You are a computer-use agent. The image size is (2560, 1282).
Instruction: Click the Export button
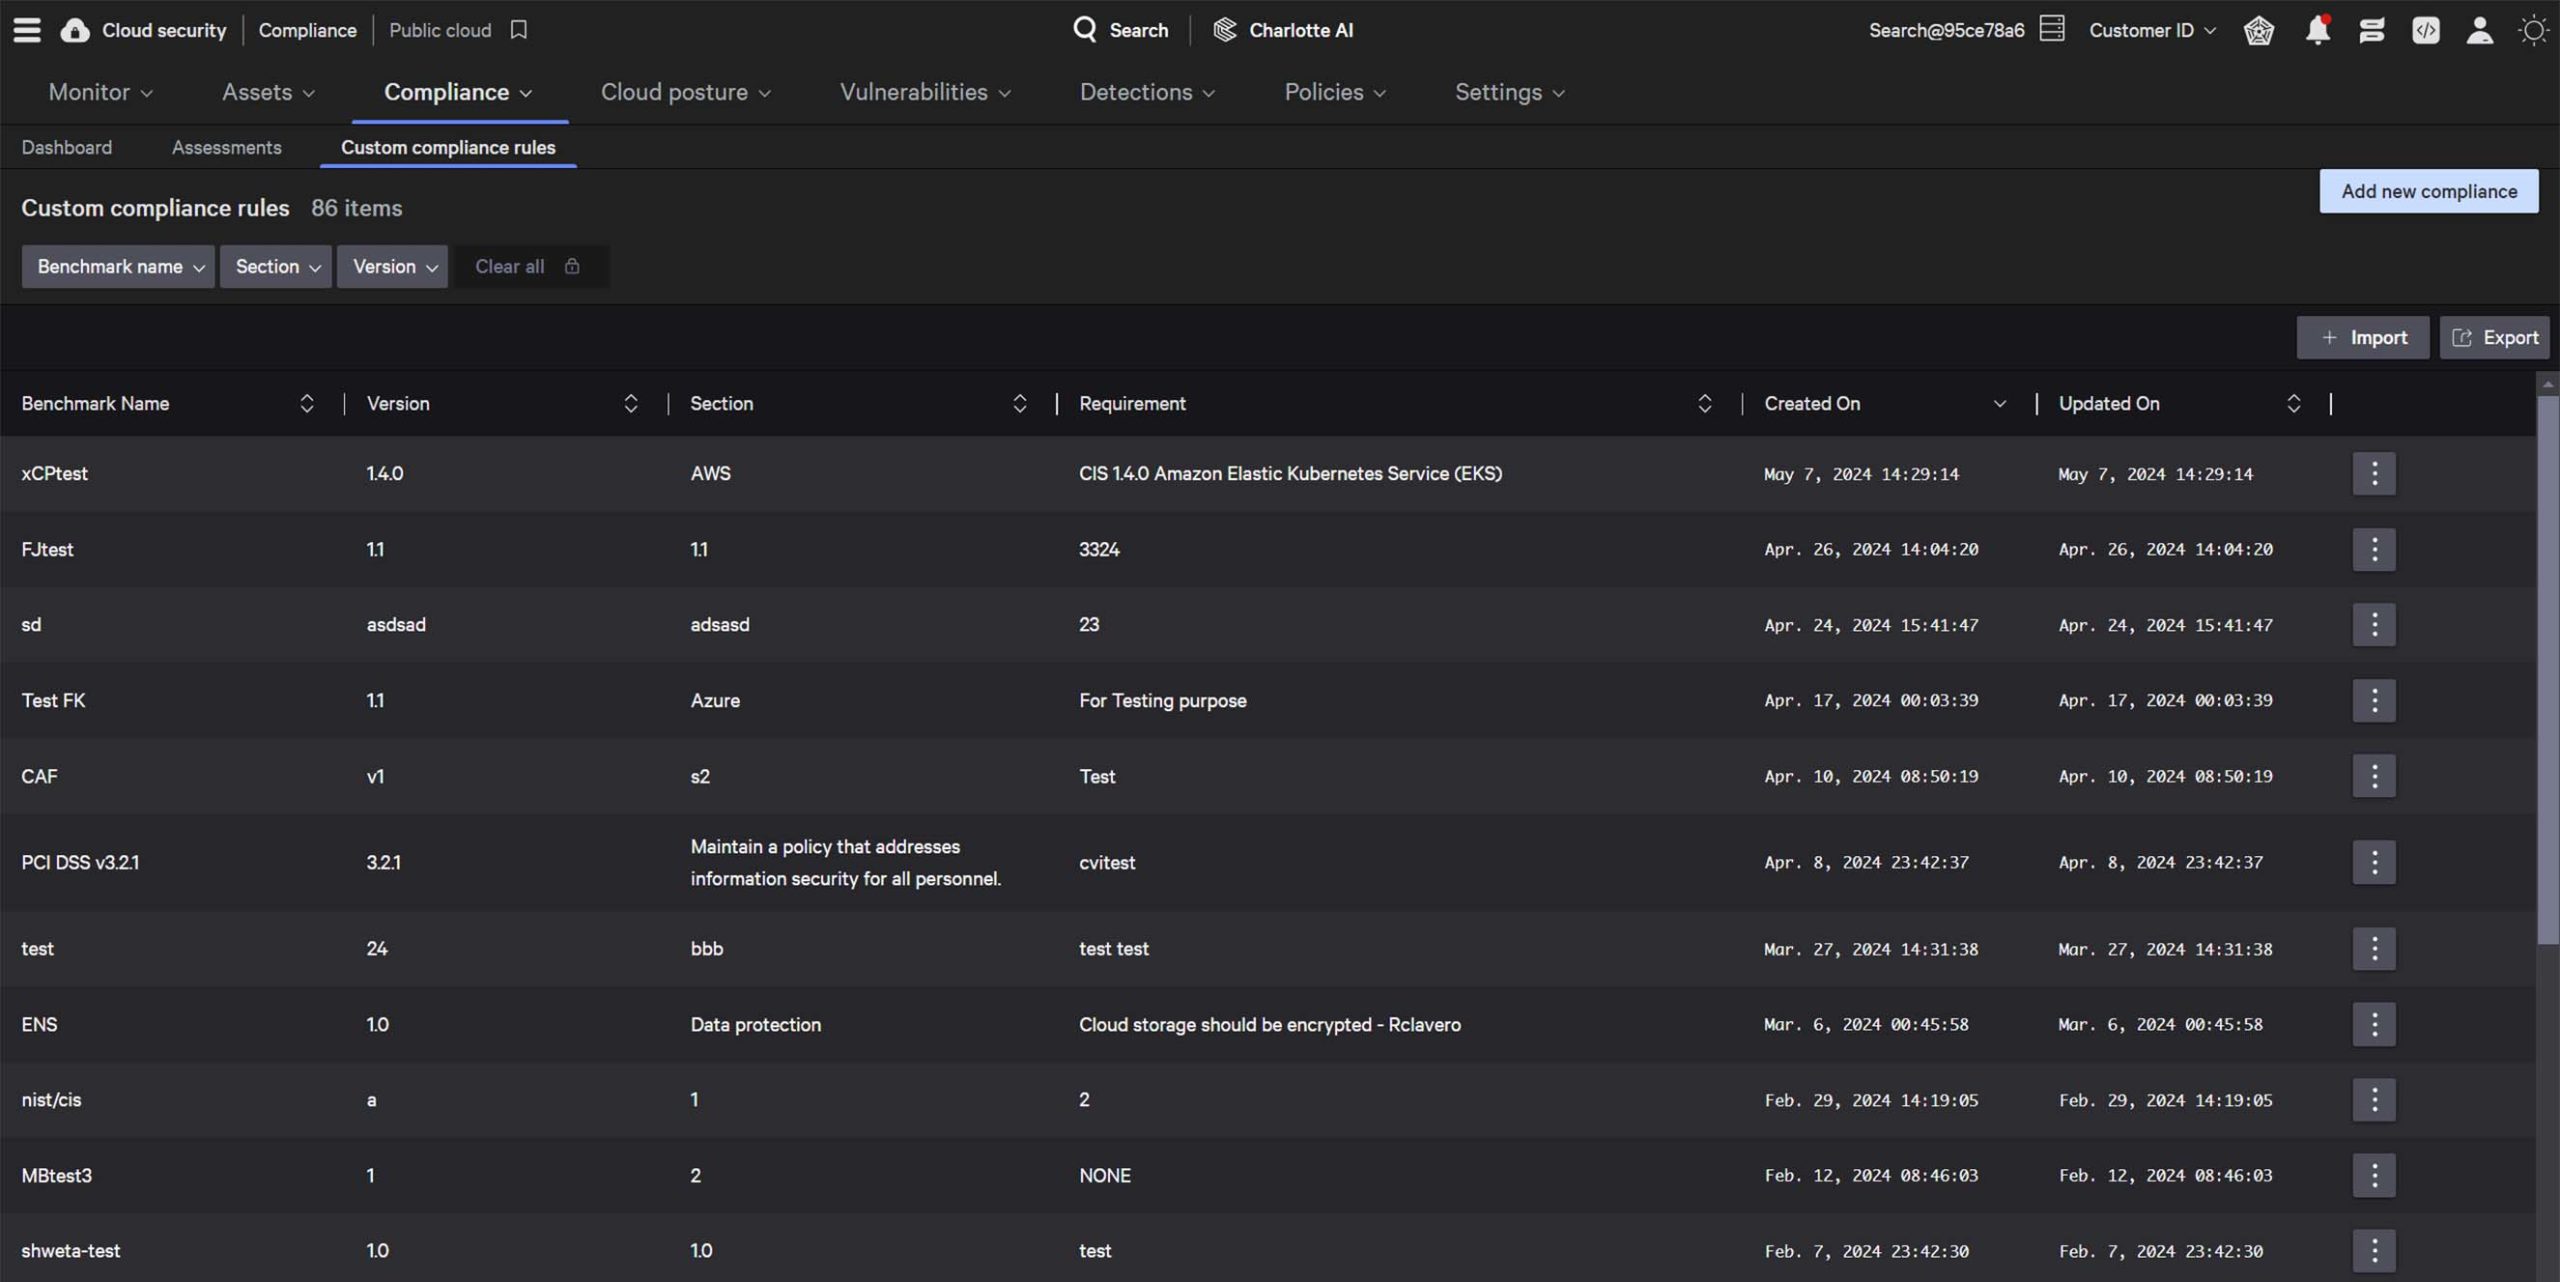(x=2494, y=337)
